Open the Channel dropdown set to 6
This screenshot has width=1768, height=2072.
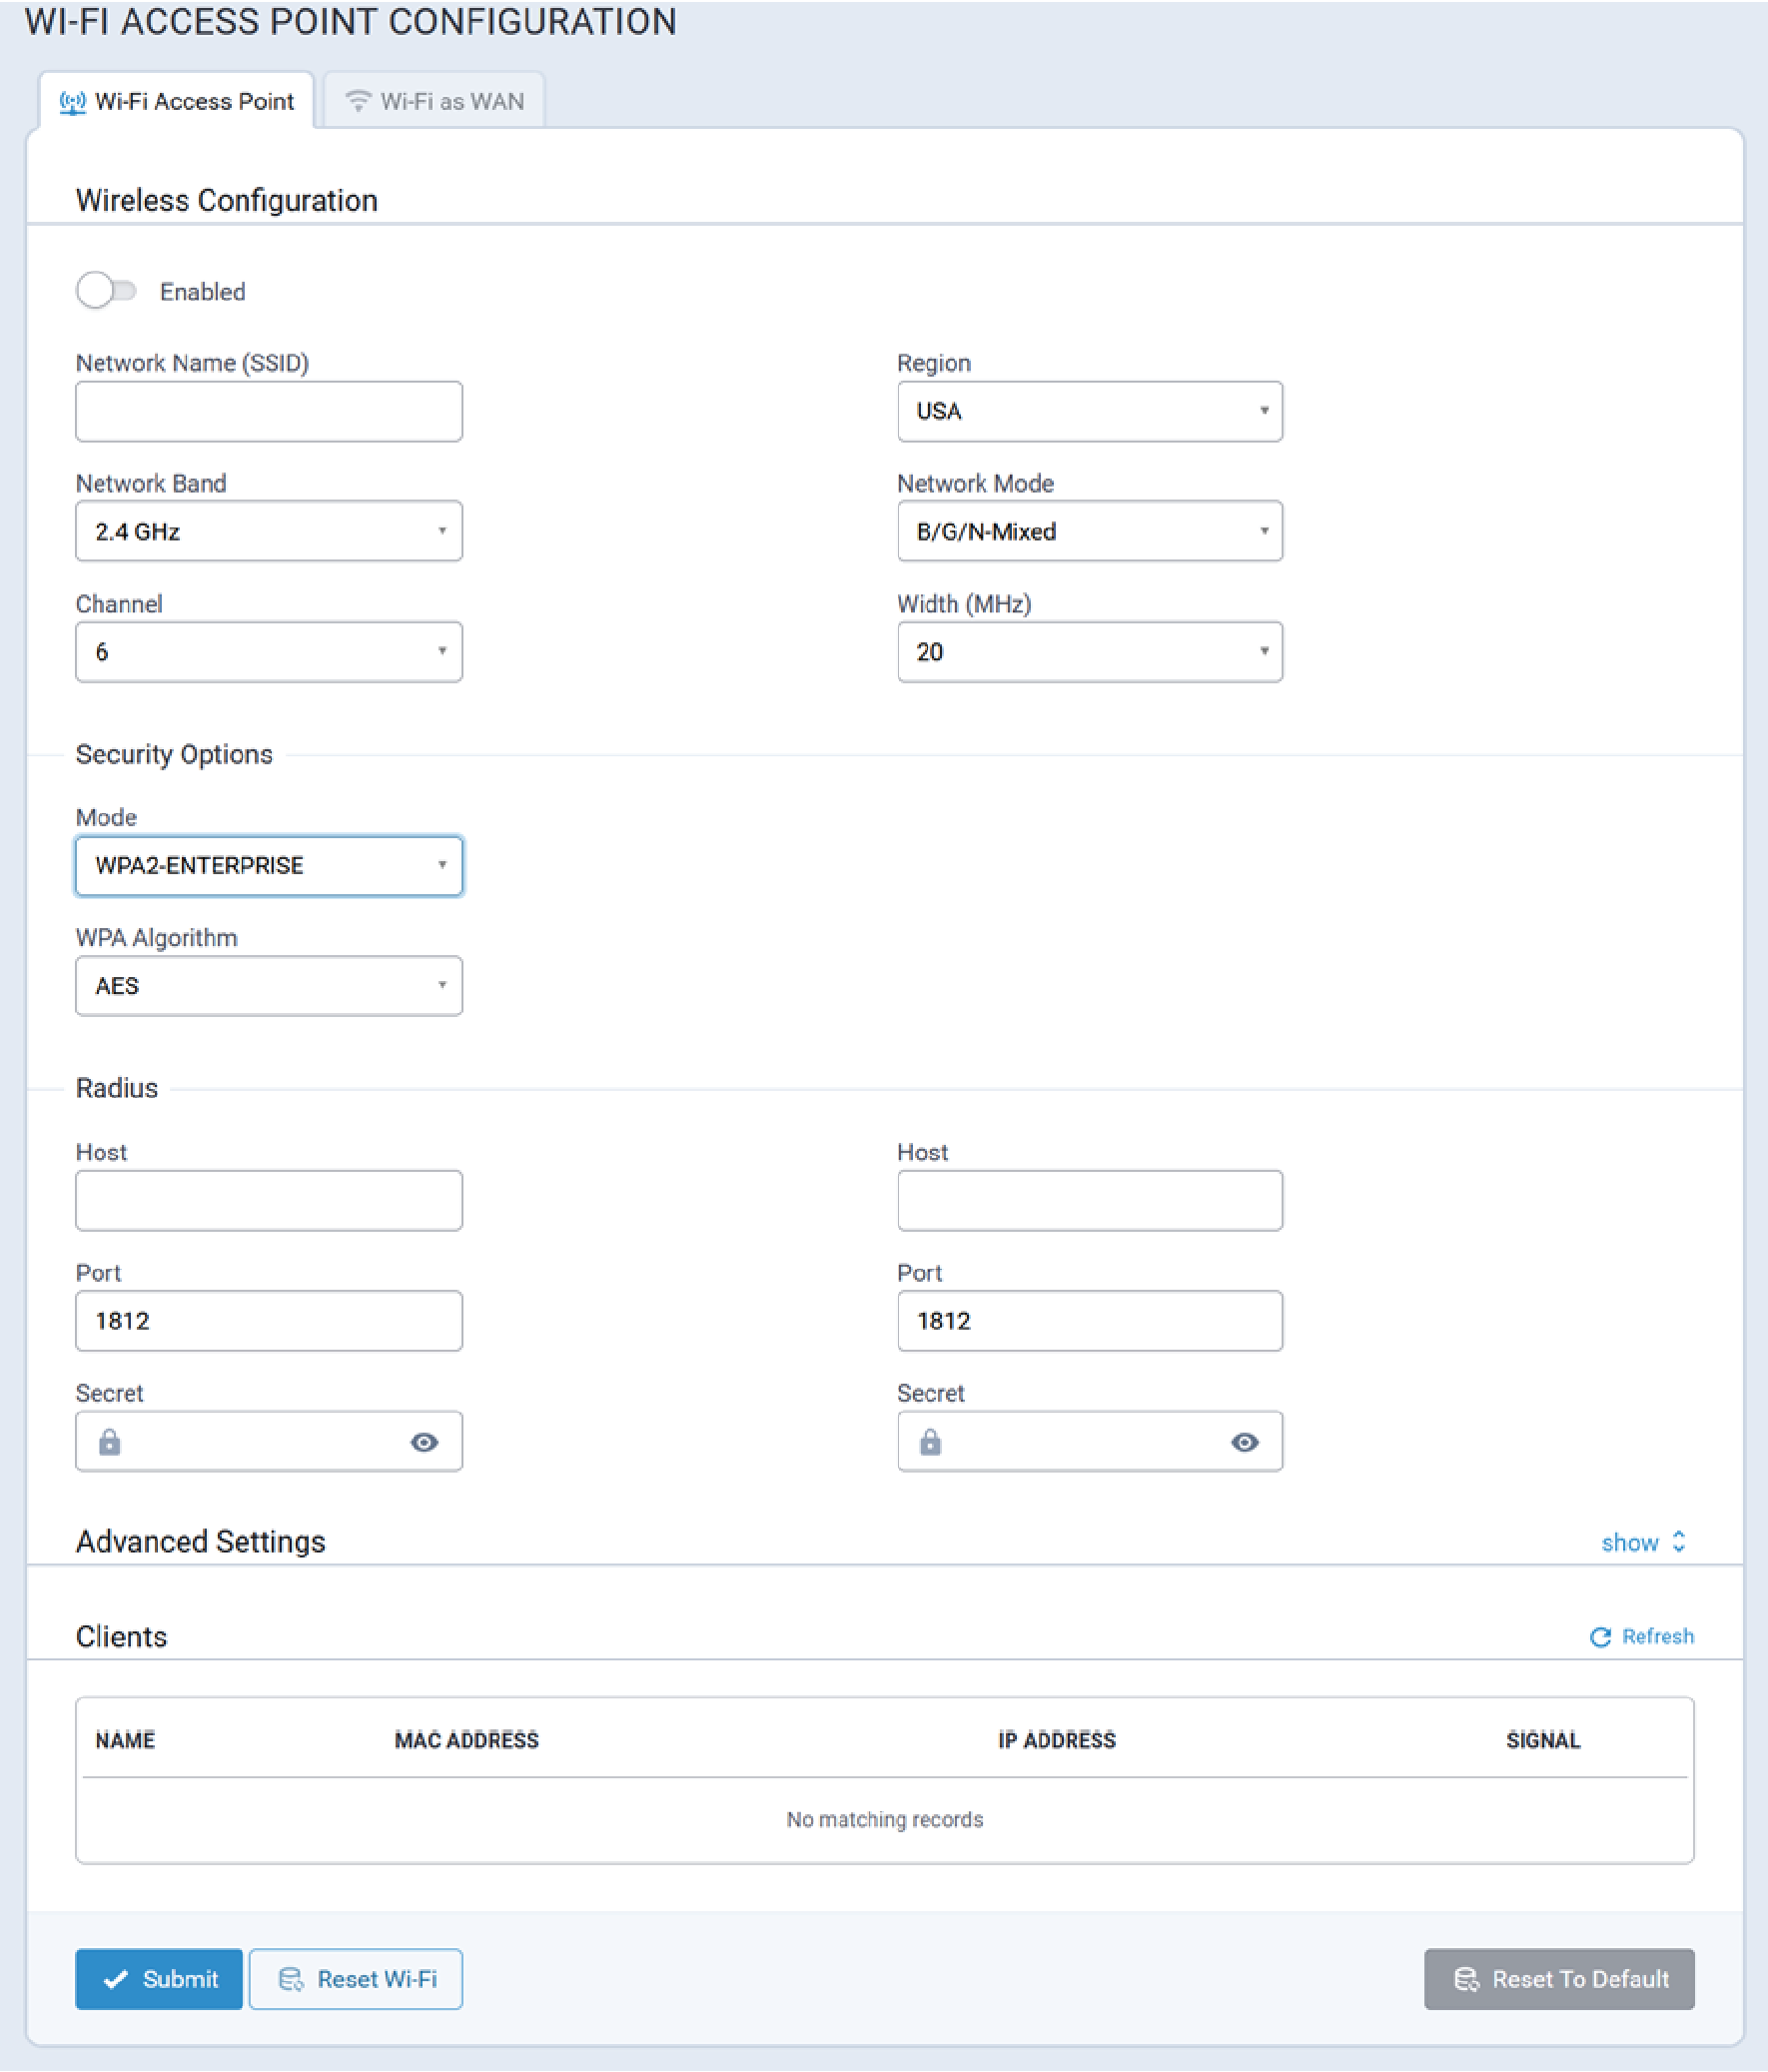269,652
